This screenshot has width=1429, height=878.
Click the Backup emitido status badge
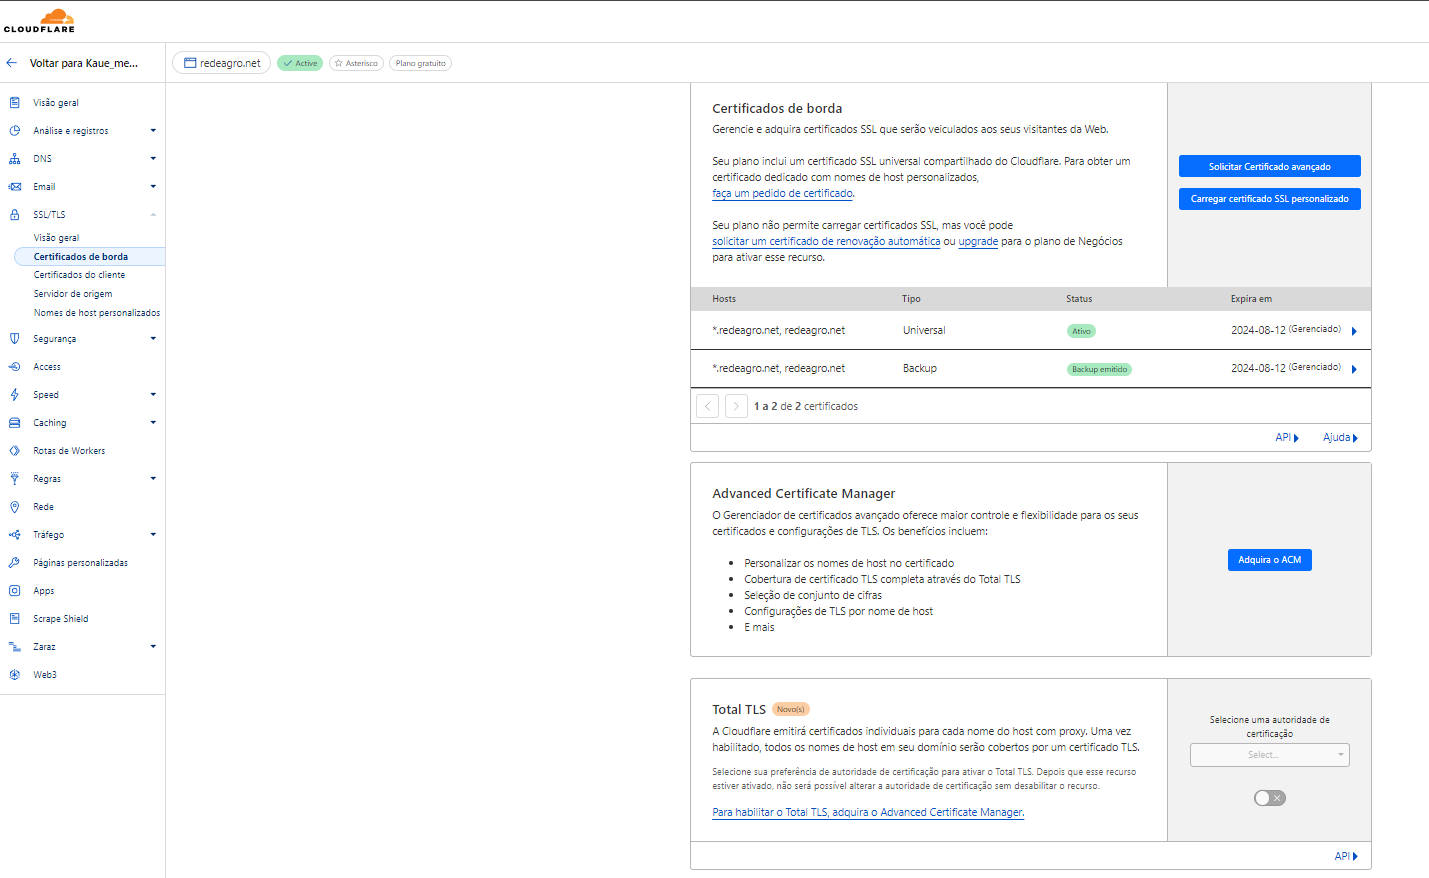pyautogui.click(x=1100, y=369)
